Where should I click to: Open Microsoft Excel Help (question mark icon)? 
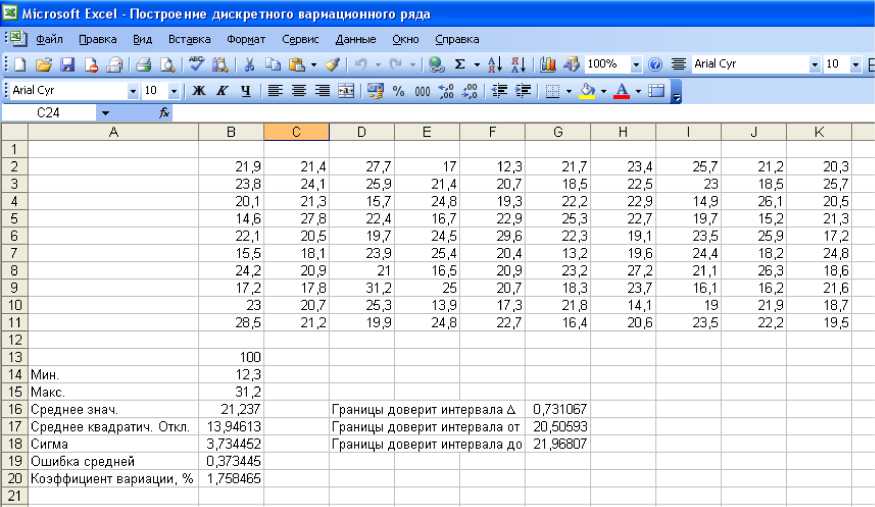coord(655,65)
